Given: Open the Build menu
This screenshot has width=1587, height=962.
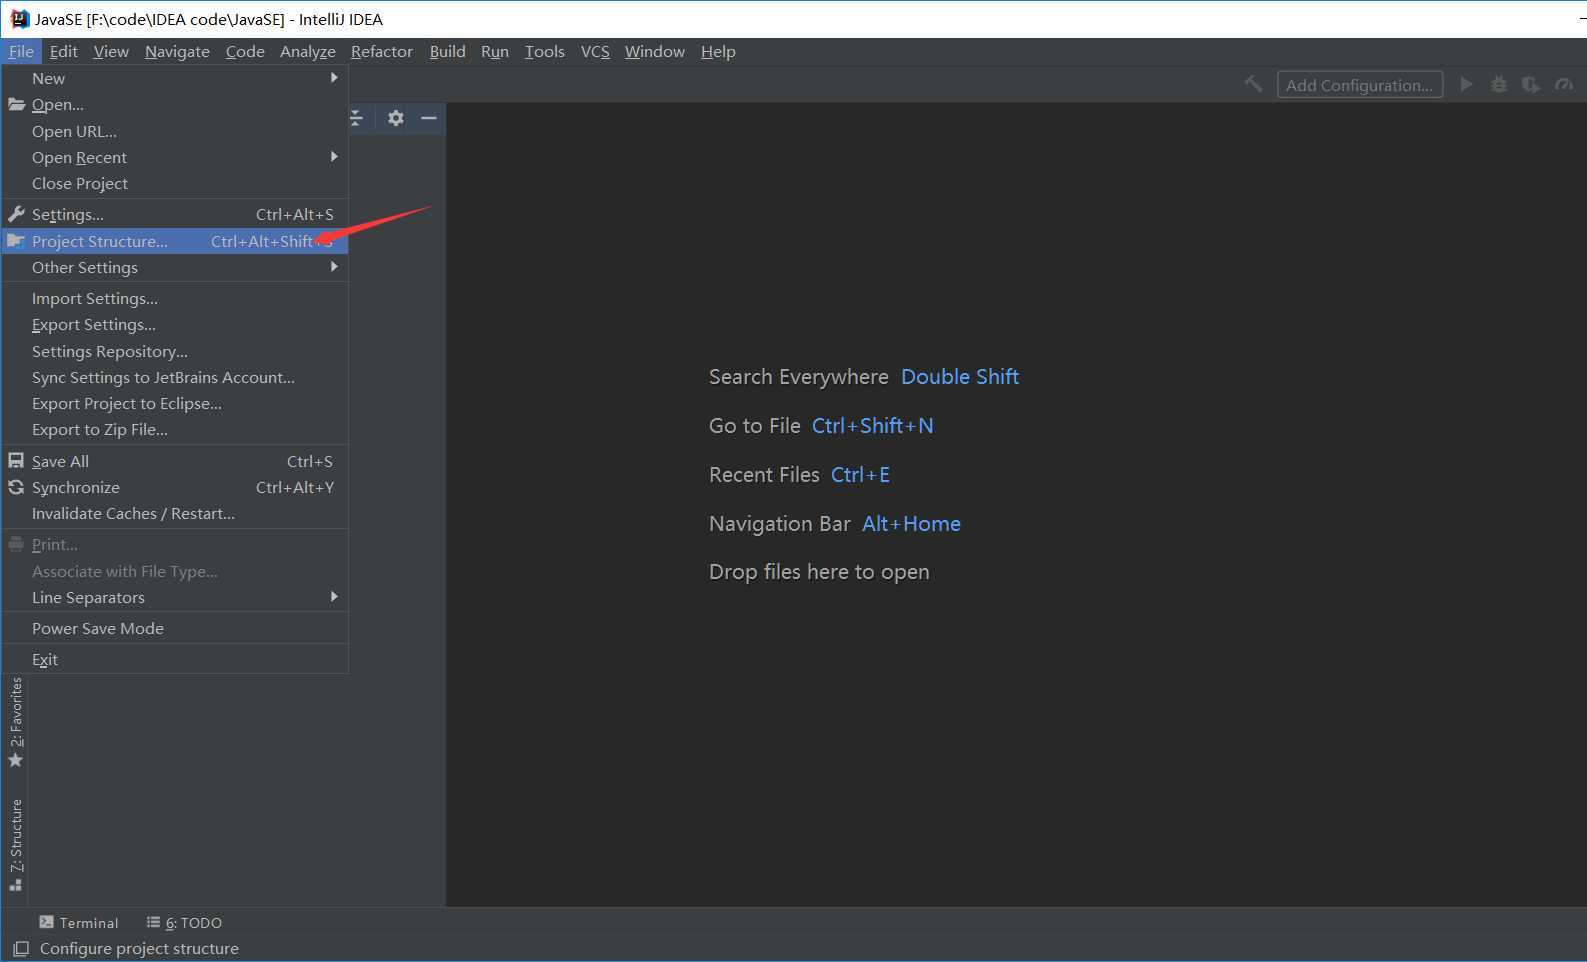Looking at the screenshot, I should 447,51.
